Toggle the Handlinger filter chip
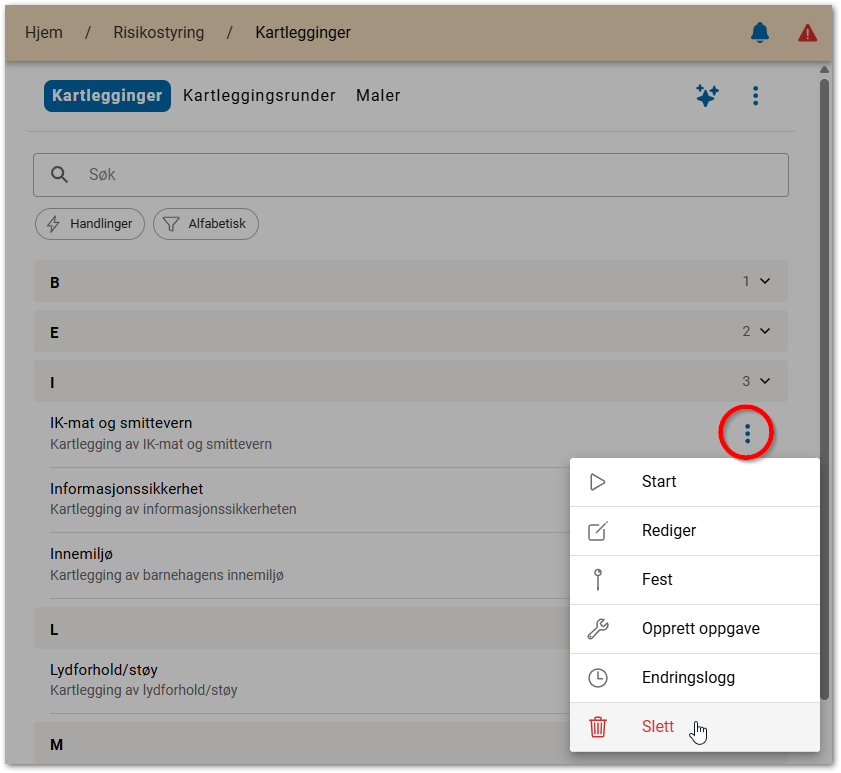This screenshot has width=841, height=773. tap(90, 224)
